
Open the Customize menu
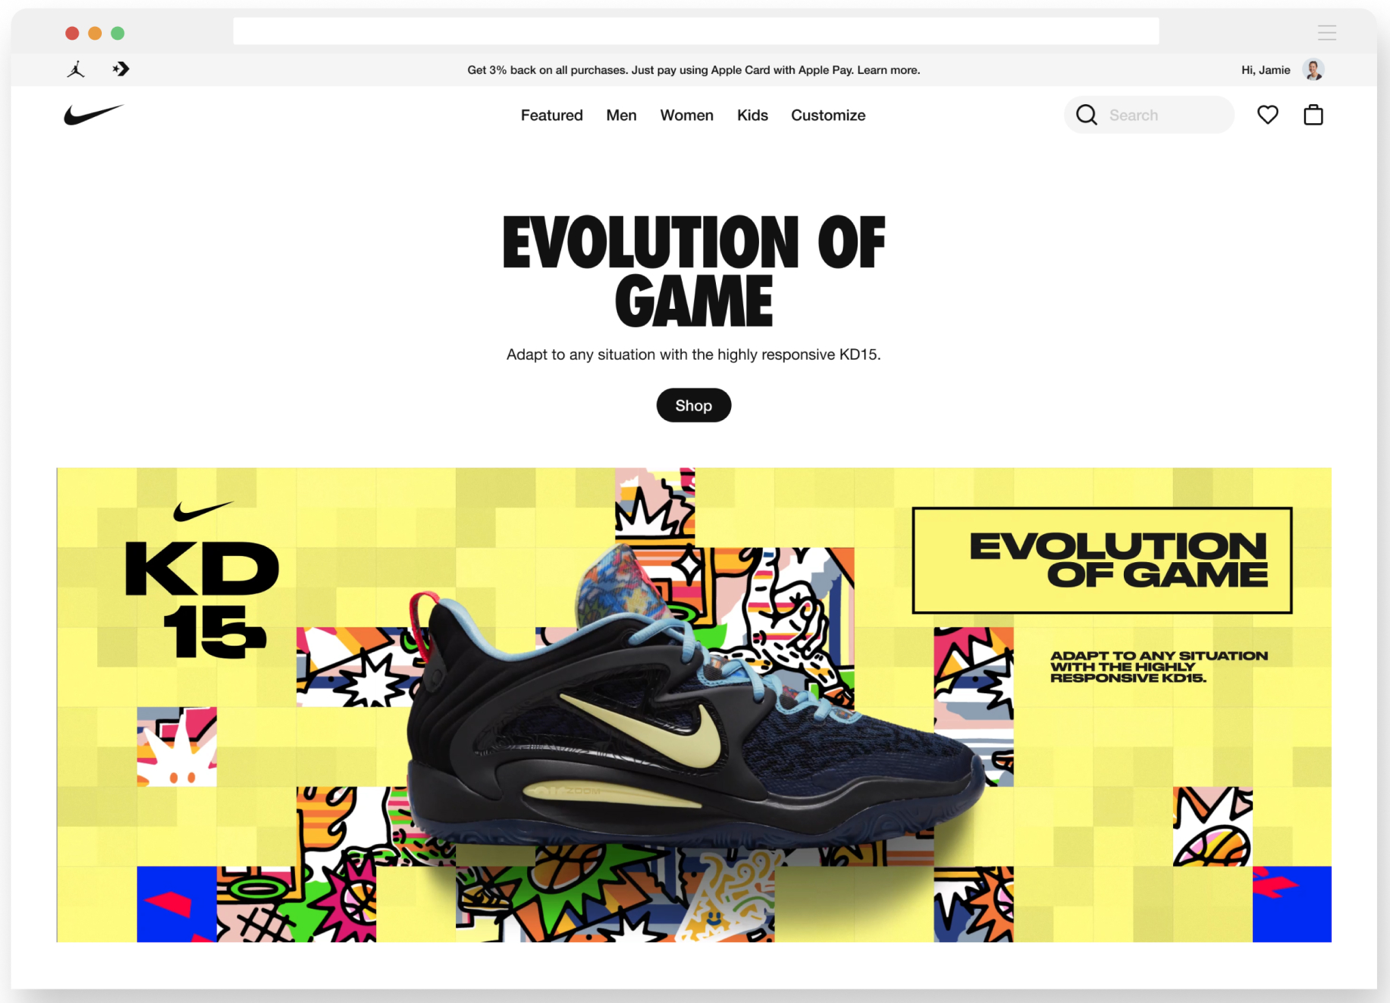point(828,115)
